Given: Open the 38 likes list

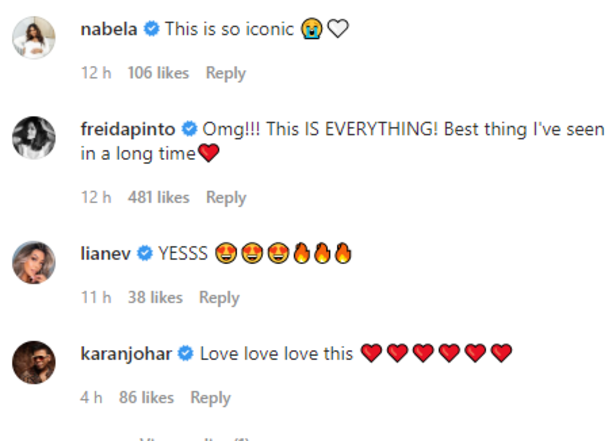Looking at the screenshot, I should click(155, 297).
